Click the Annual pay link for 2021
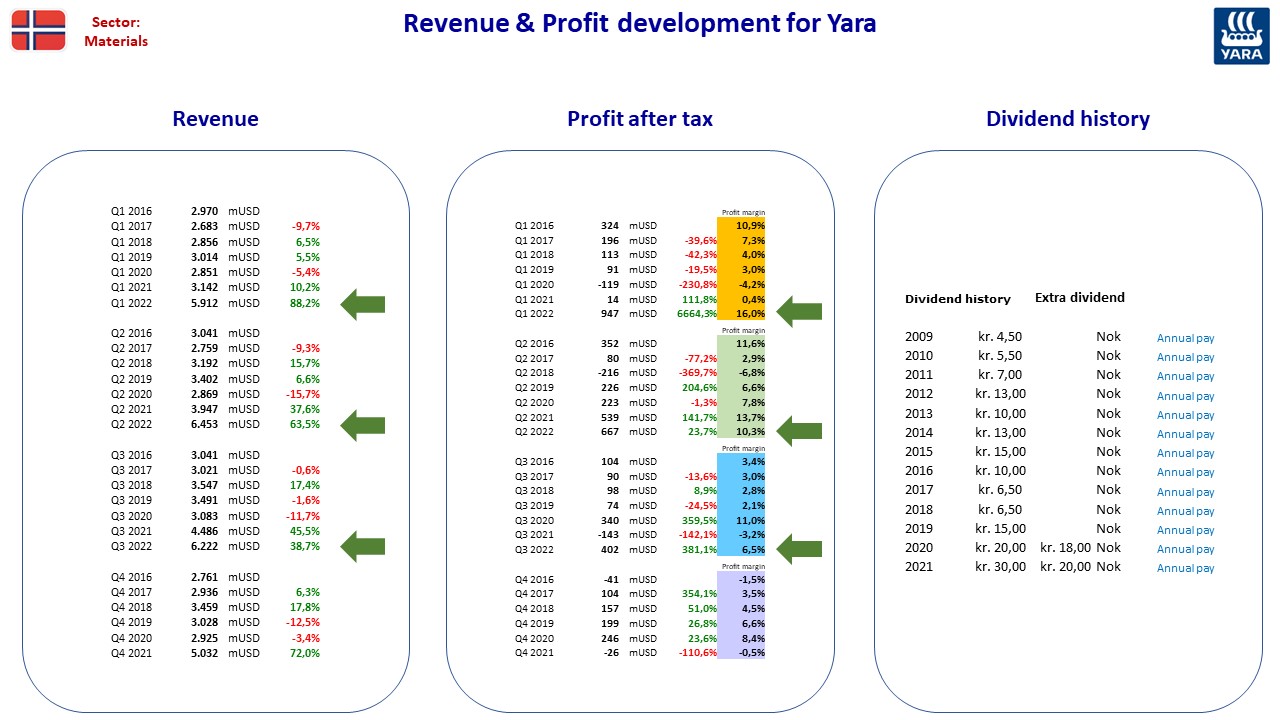 [x=1185, y=568]
